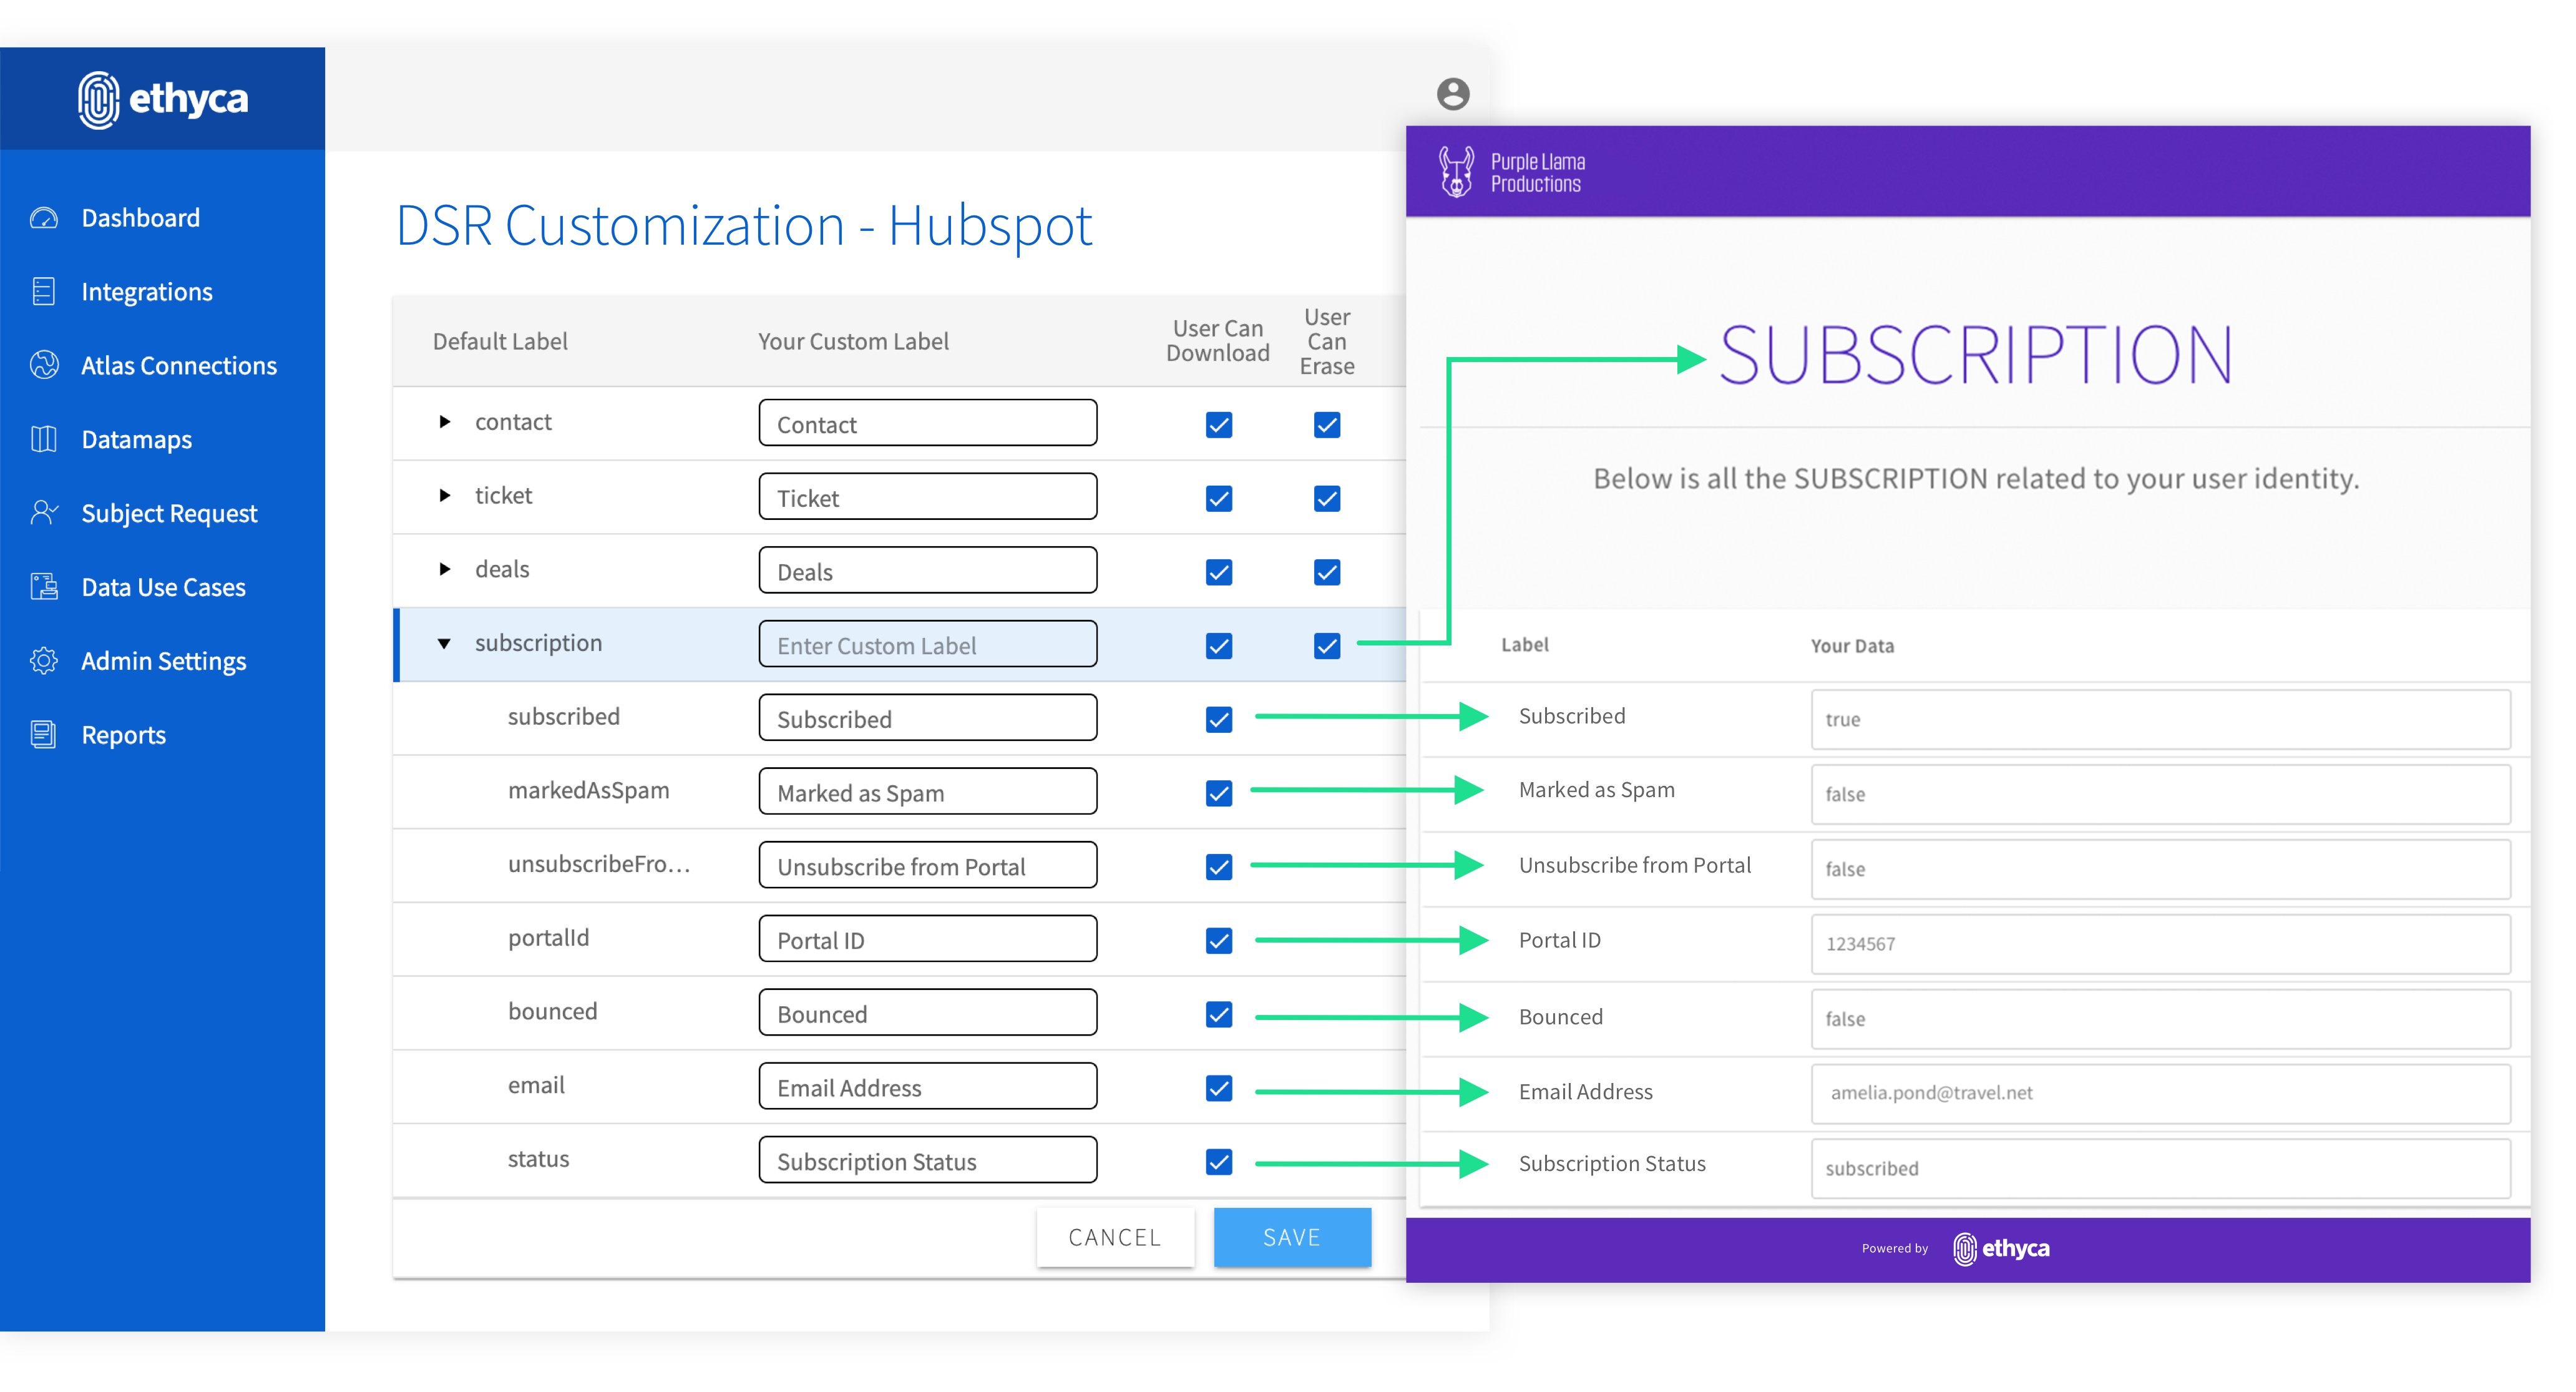Go to the Integrations menu item

[x=146, y=292]
